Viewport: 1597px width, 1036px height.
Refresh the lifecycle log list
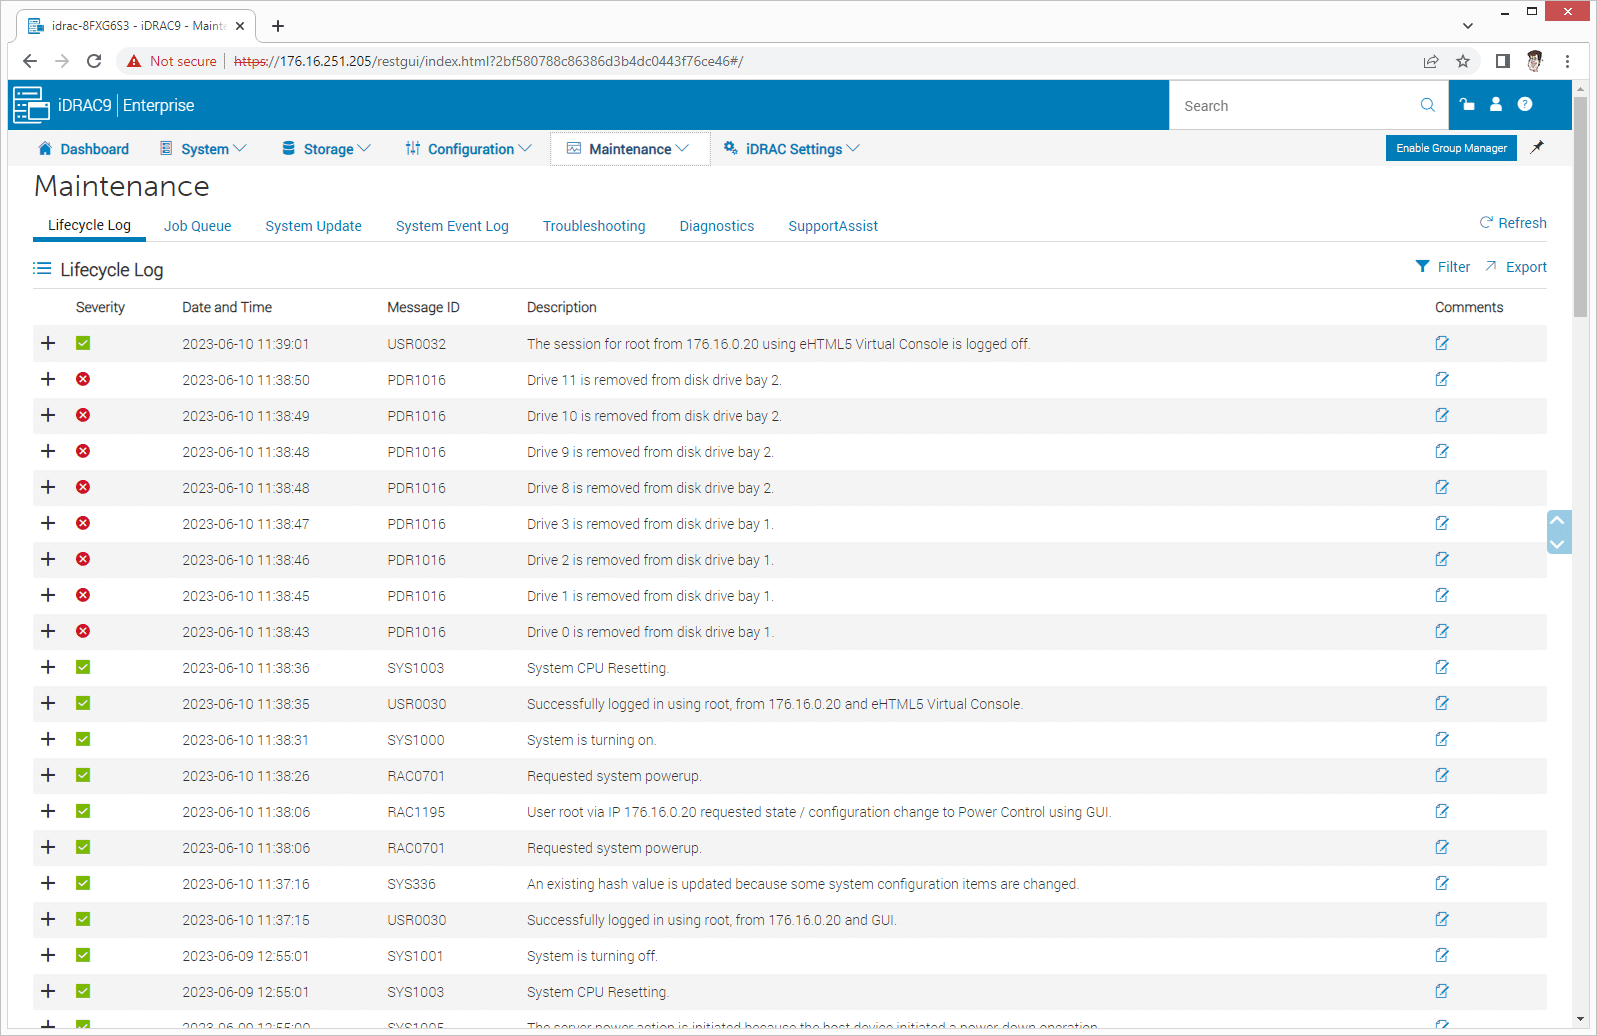tap(1513, 223)
